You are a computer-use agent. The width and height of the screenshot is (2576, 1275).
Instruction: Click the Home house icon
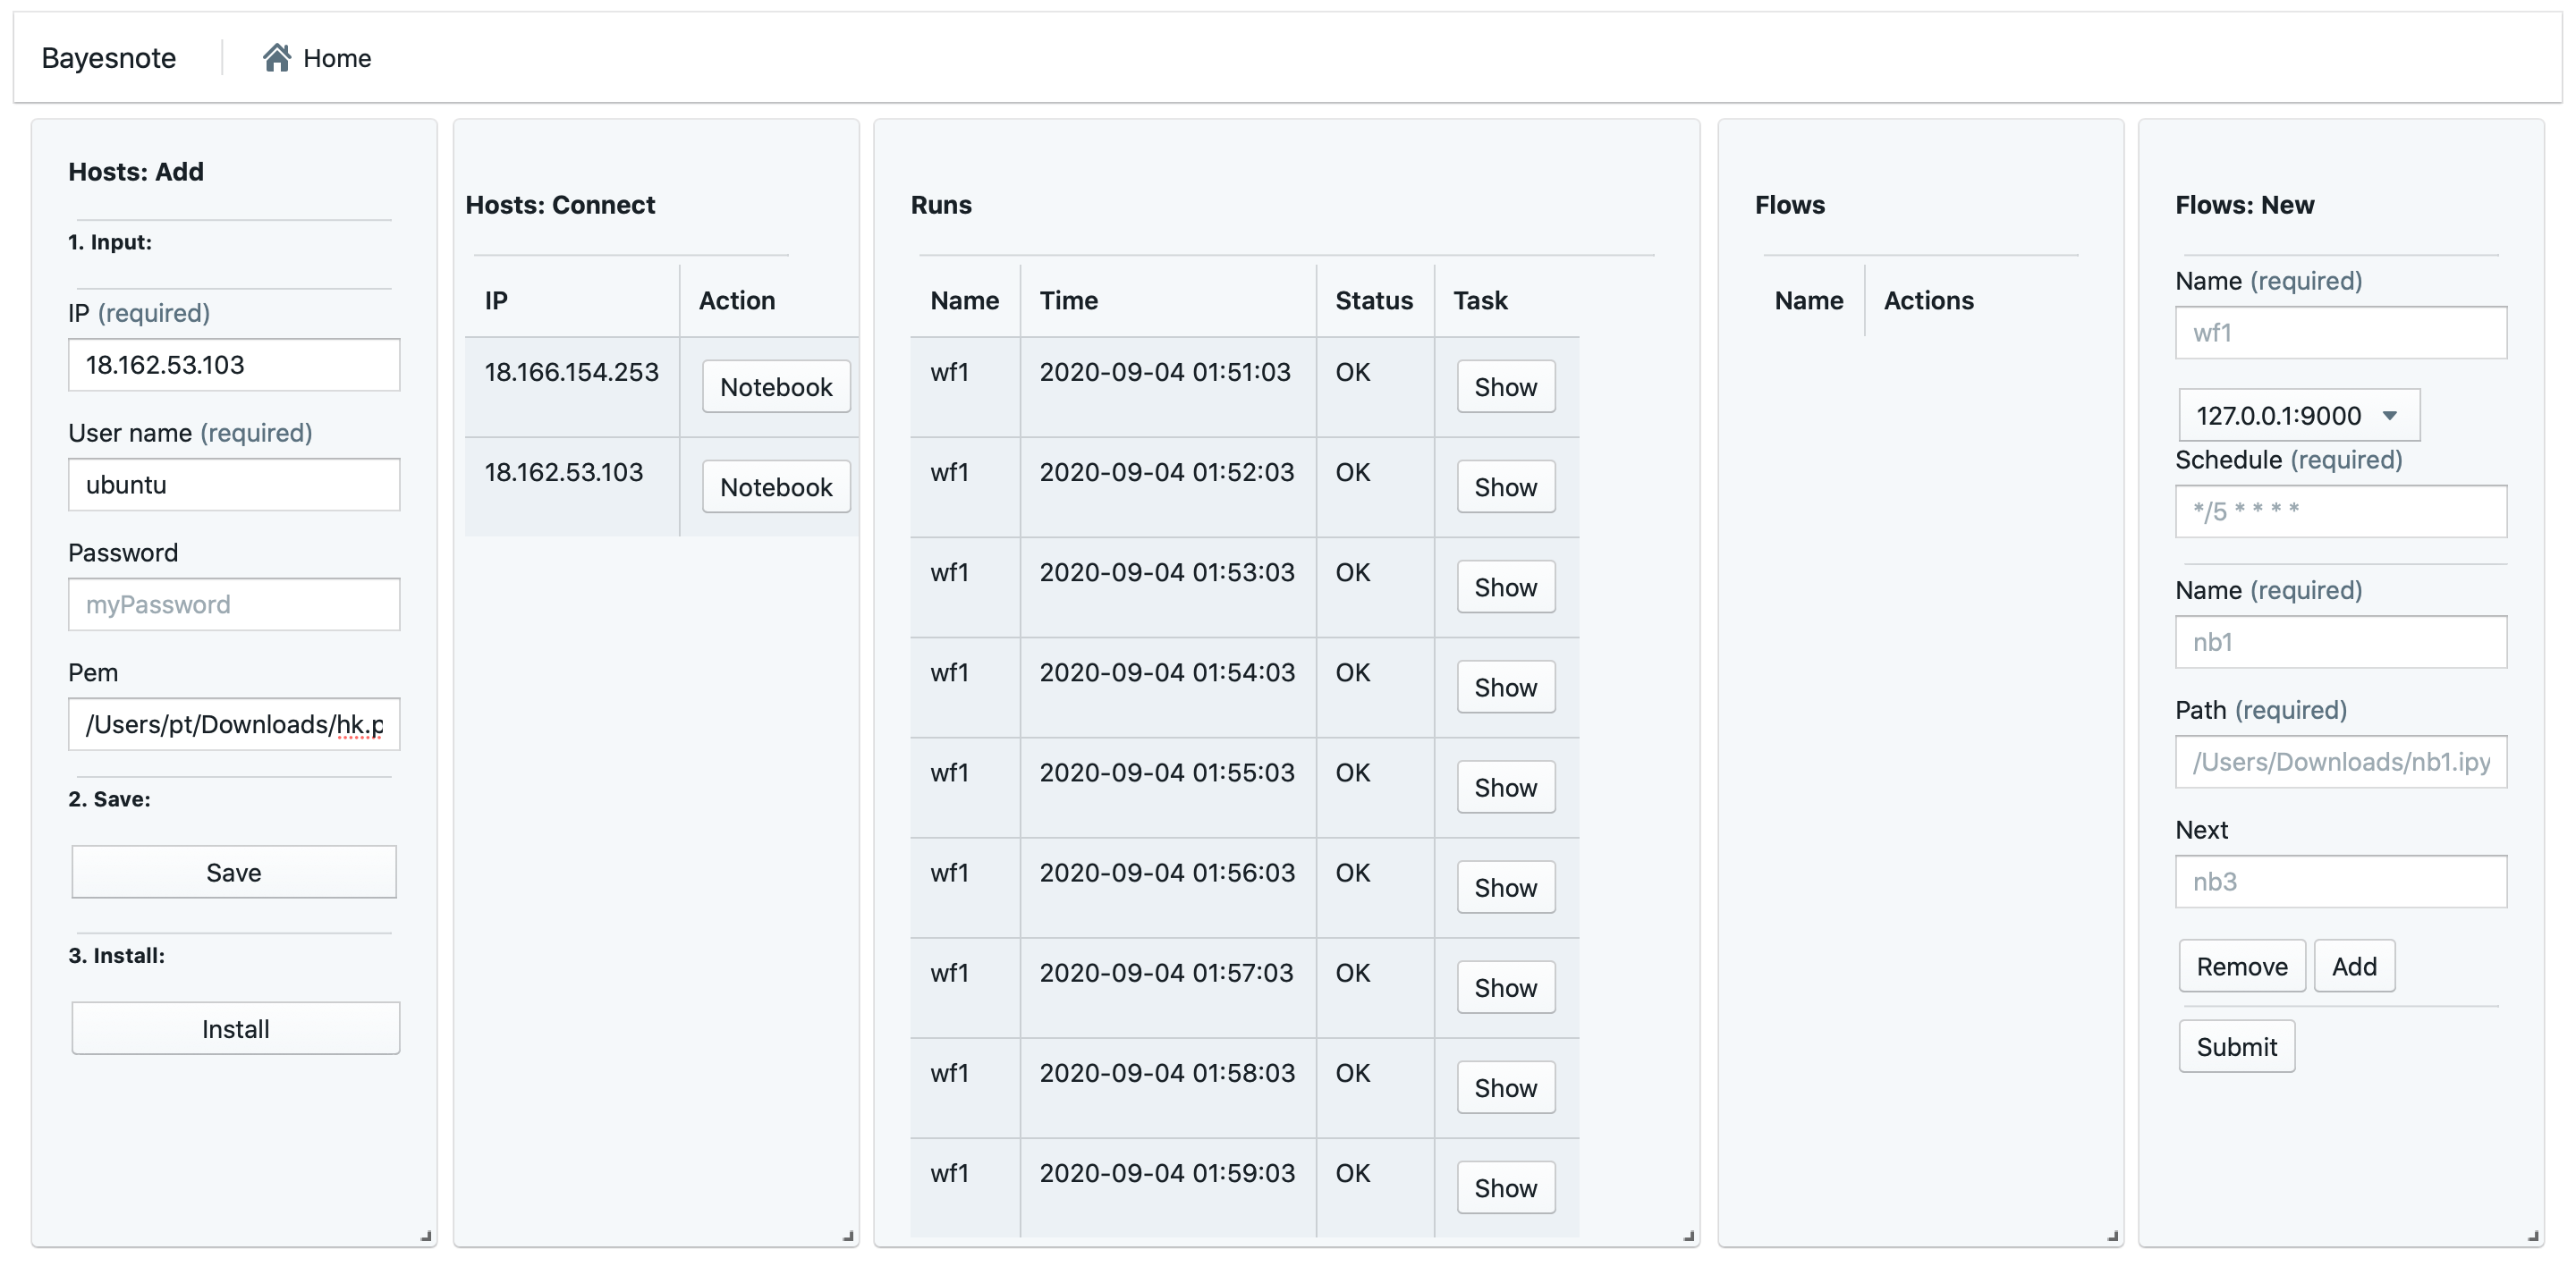(x=276, y=58)
